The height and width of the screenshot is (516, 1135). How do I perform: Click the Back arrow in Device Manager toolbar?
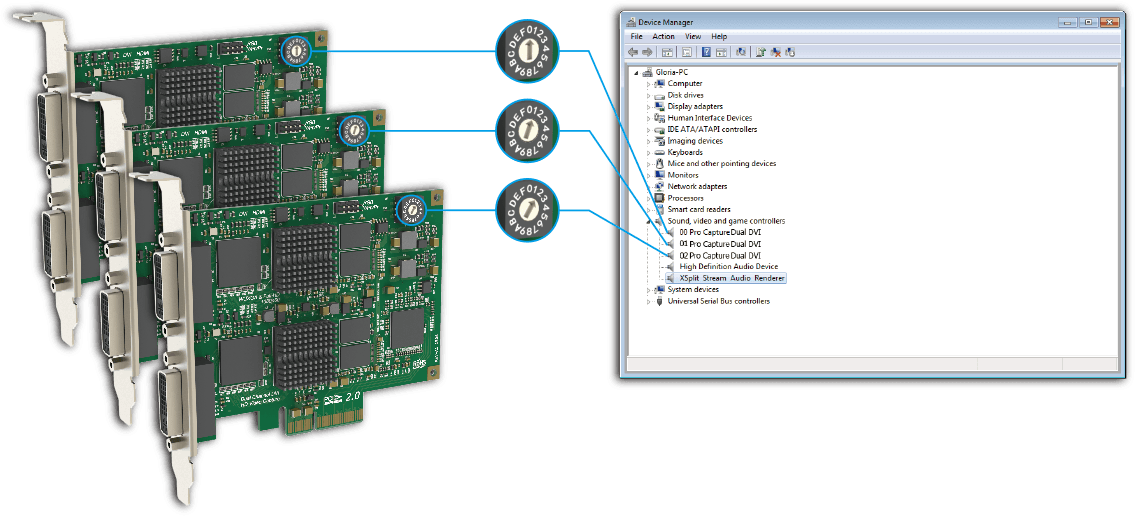(633, 52)
